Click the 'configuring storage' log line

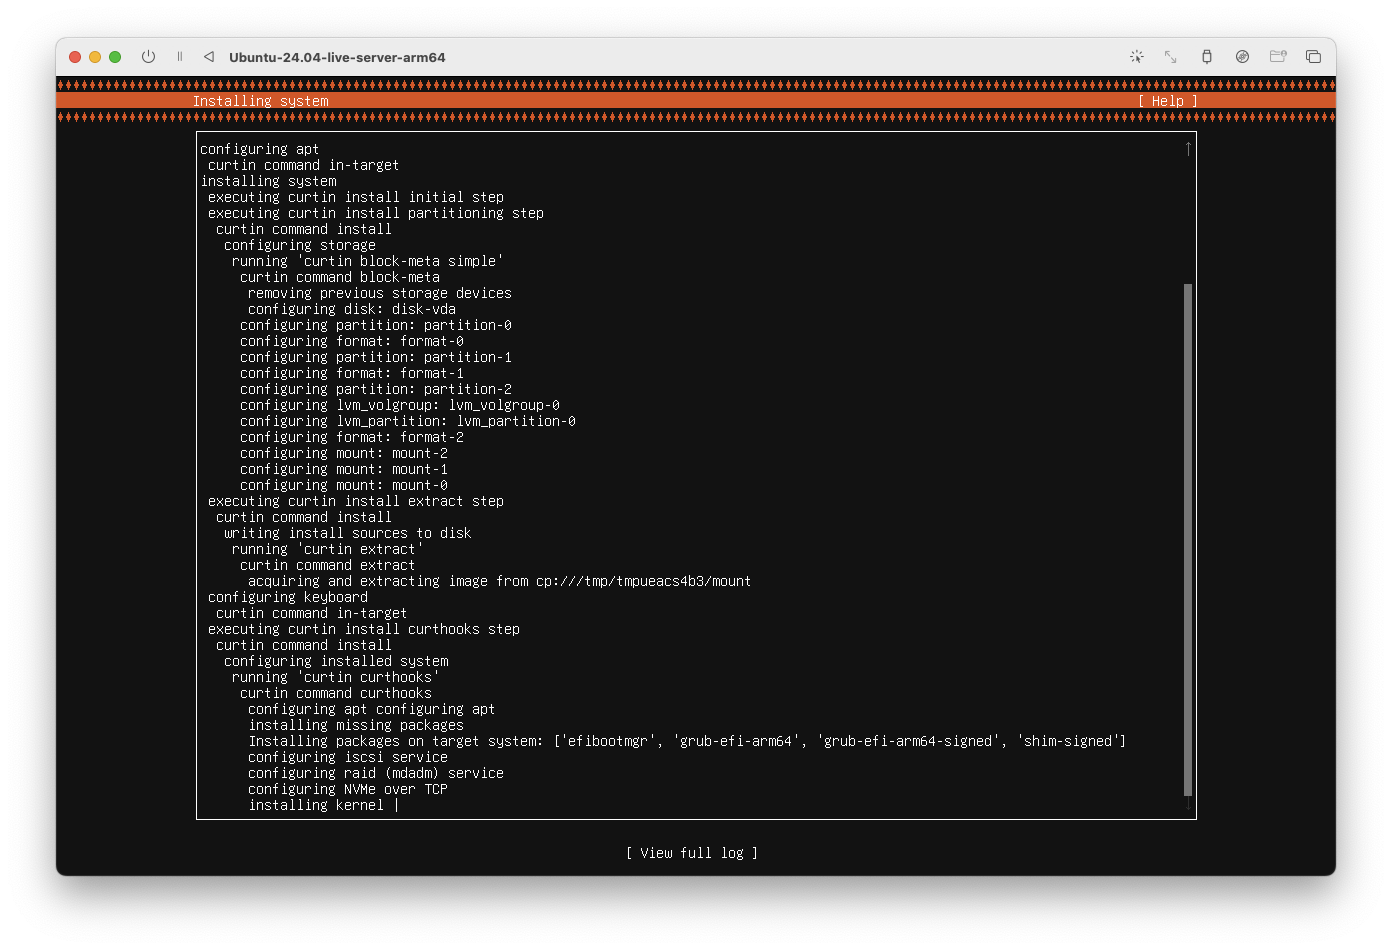(x=300, y=245)
